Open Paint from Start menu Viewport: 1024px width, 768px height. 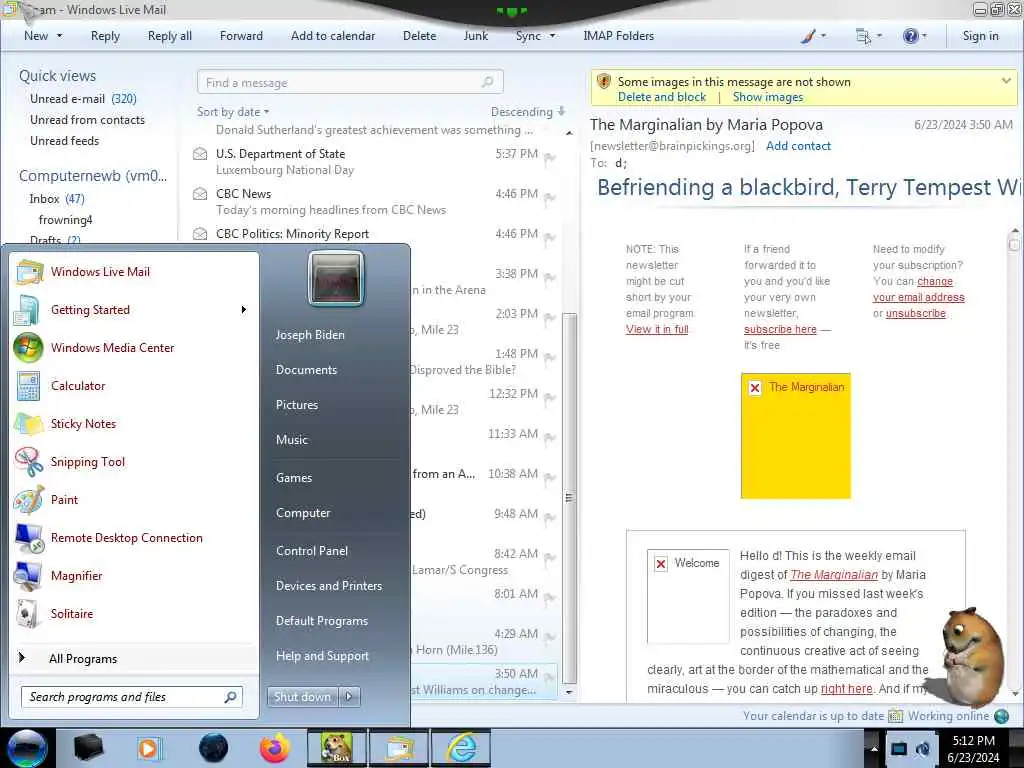(x=64, y=500)
